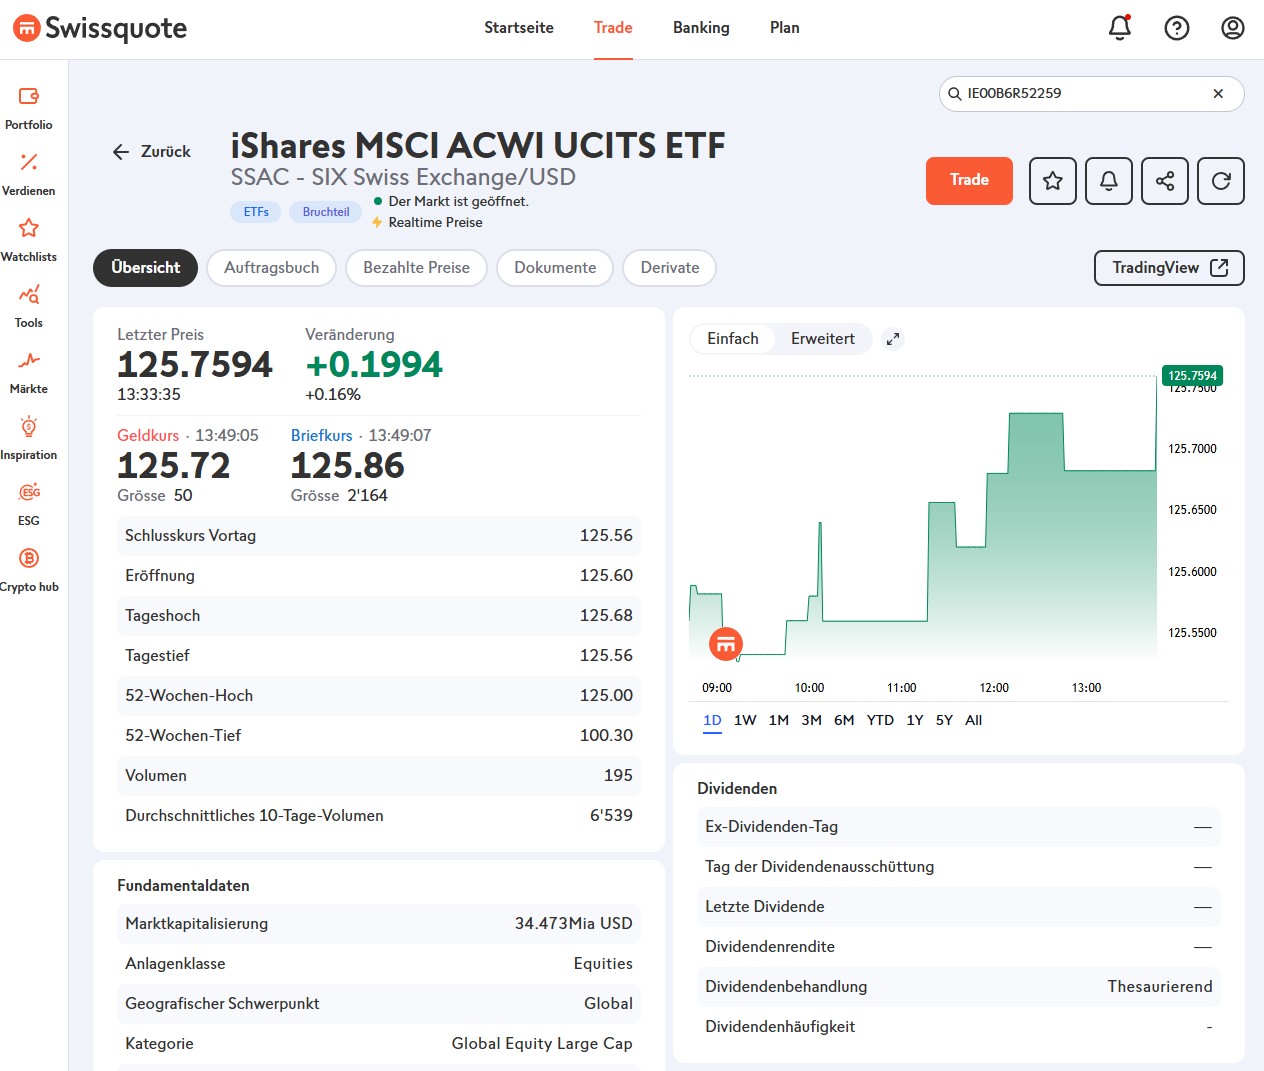Select Trade in top navigation
The width and height of the screenshot is (1264, 1071).
pyautogui.click(x=613, y=28)
